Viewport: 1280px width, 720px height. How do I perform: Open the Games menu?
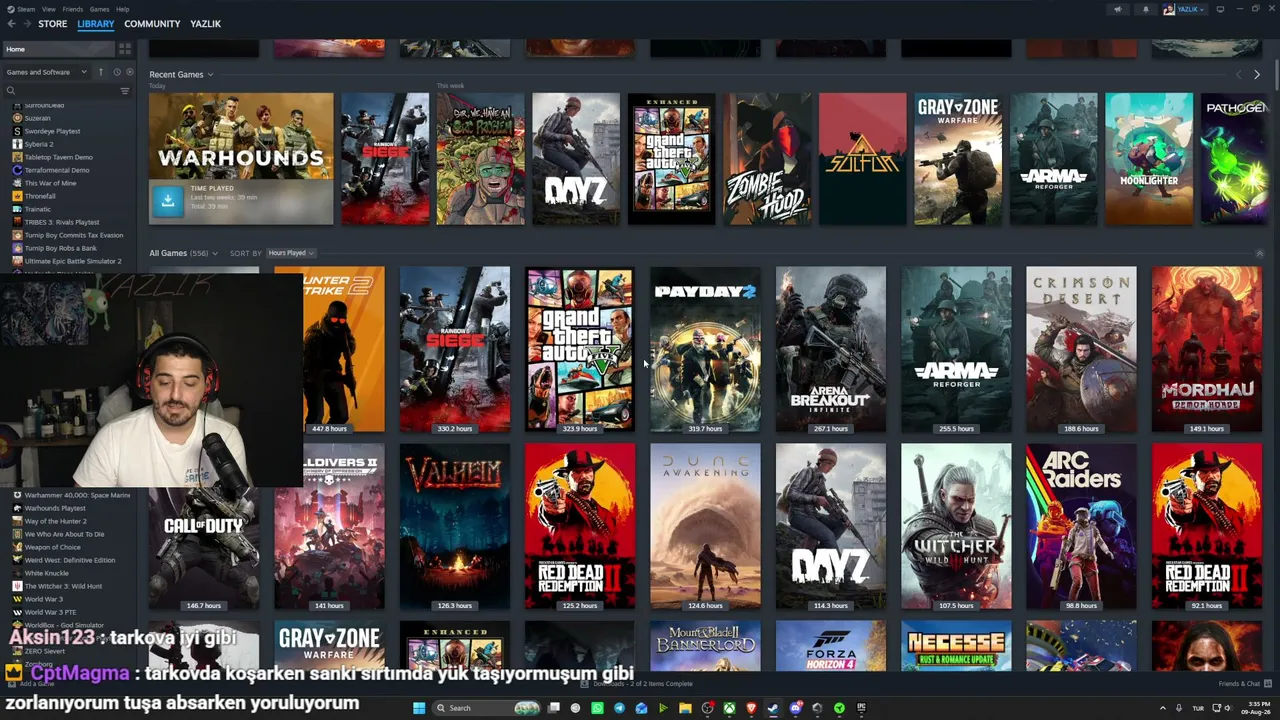[x=100, y=9]
